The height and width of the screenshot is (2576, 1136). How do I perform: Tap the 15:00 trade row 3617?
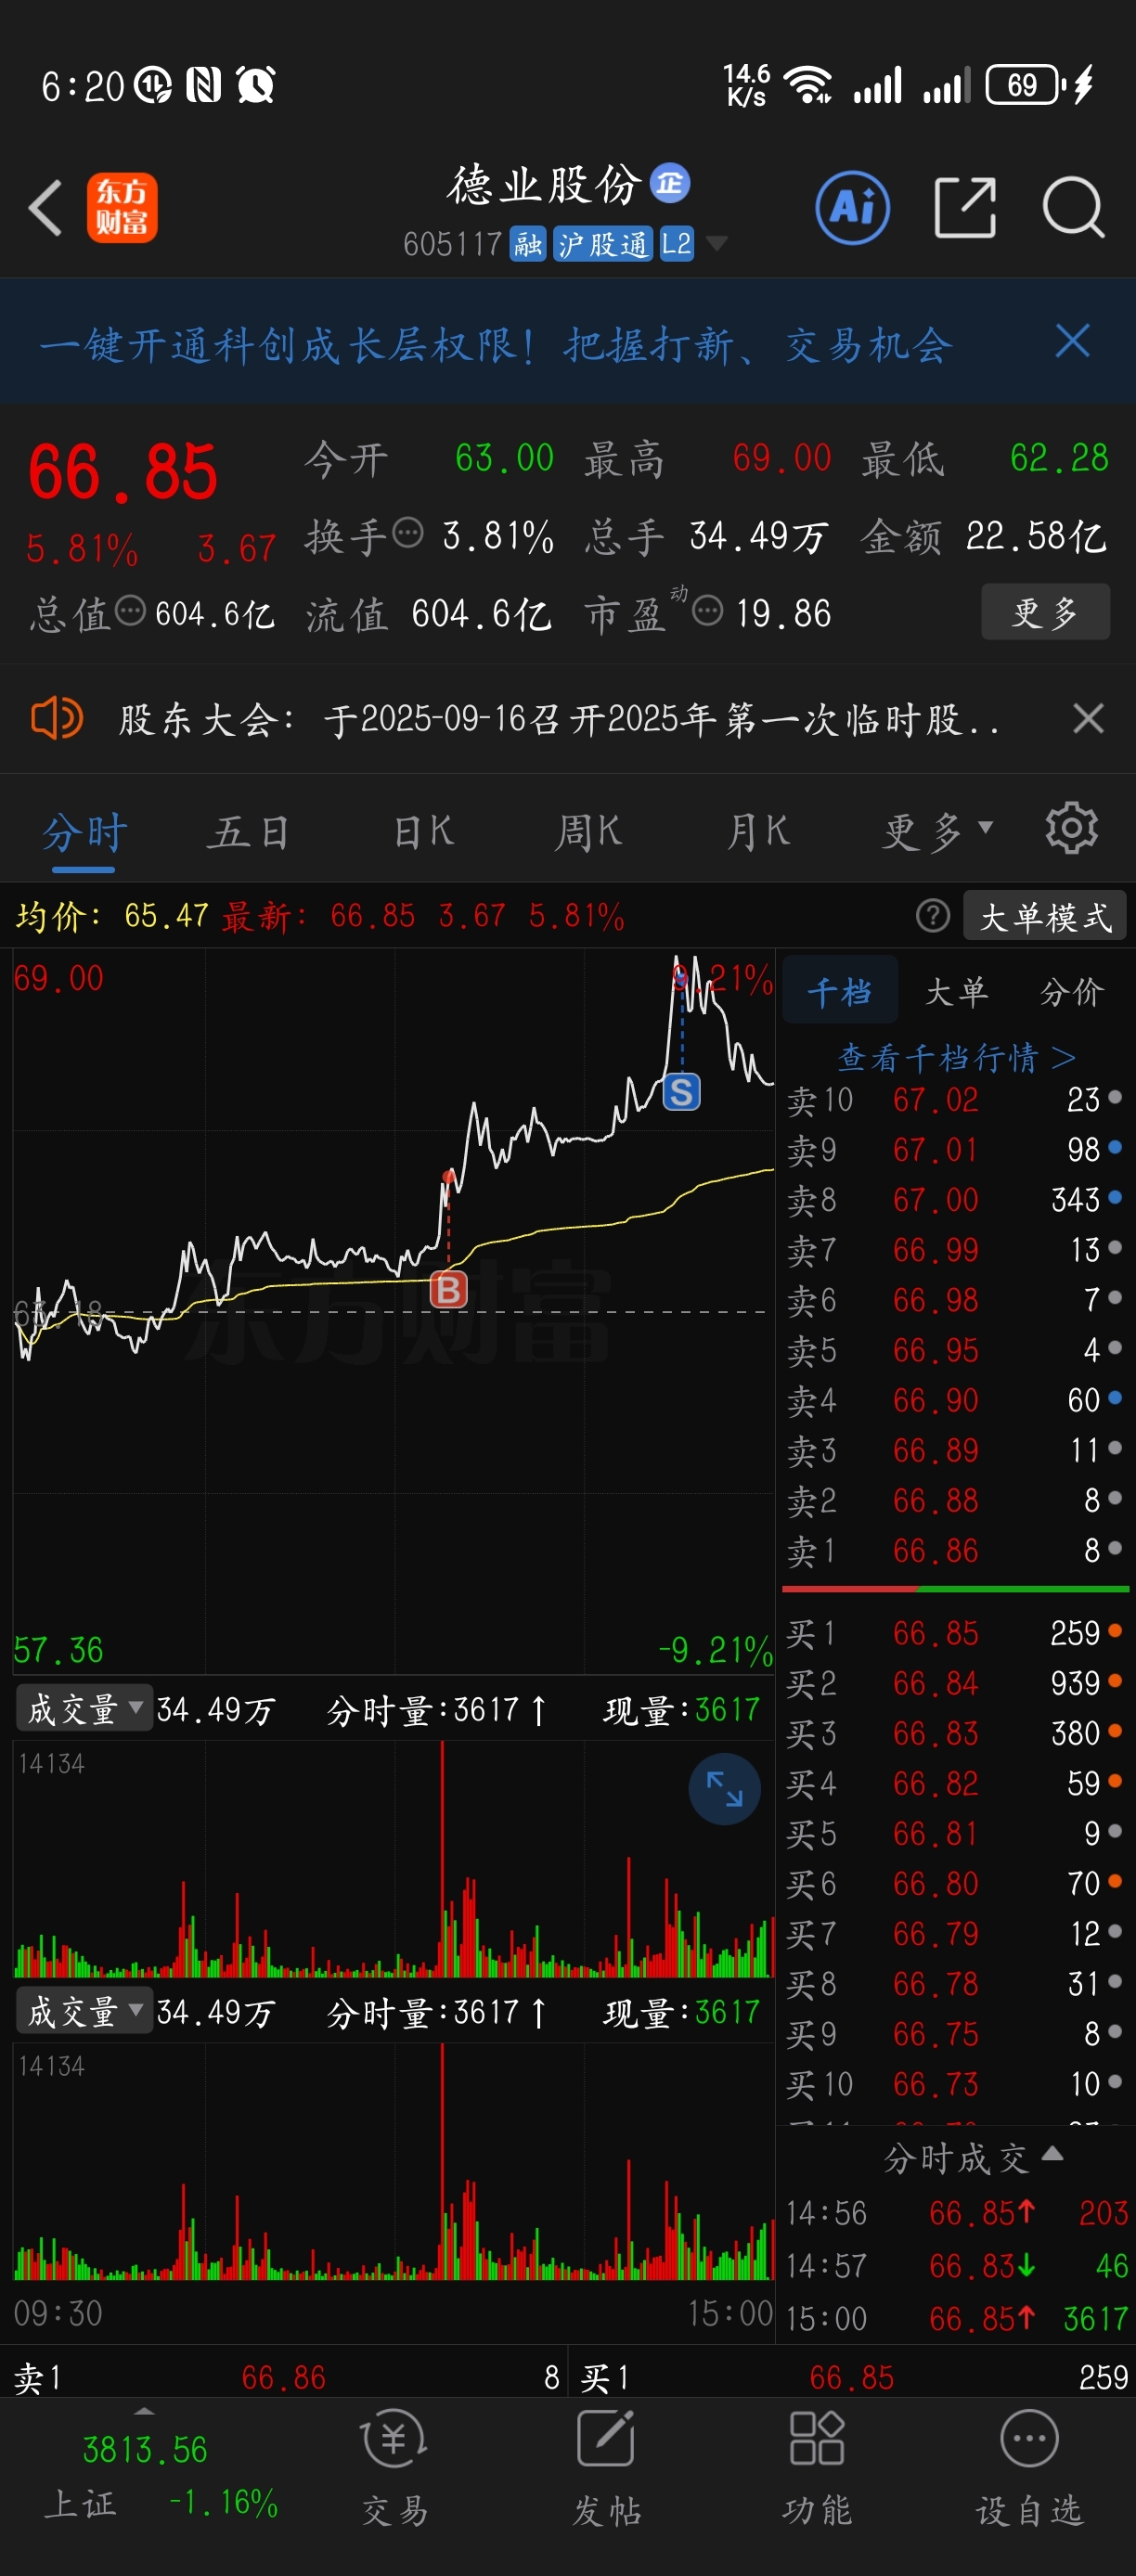[957, 2319]
